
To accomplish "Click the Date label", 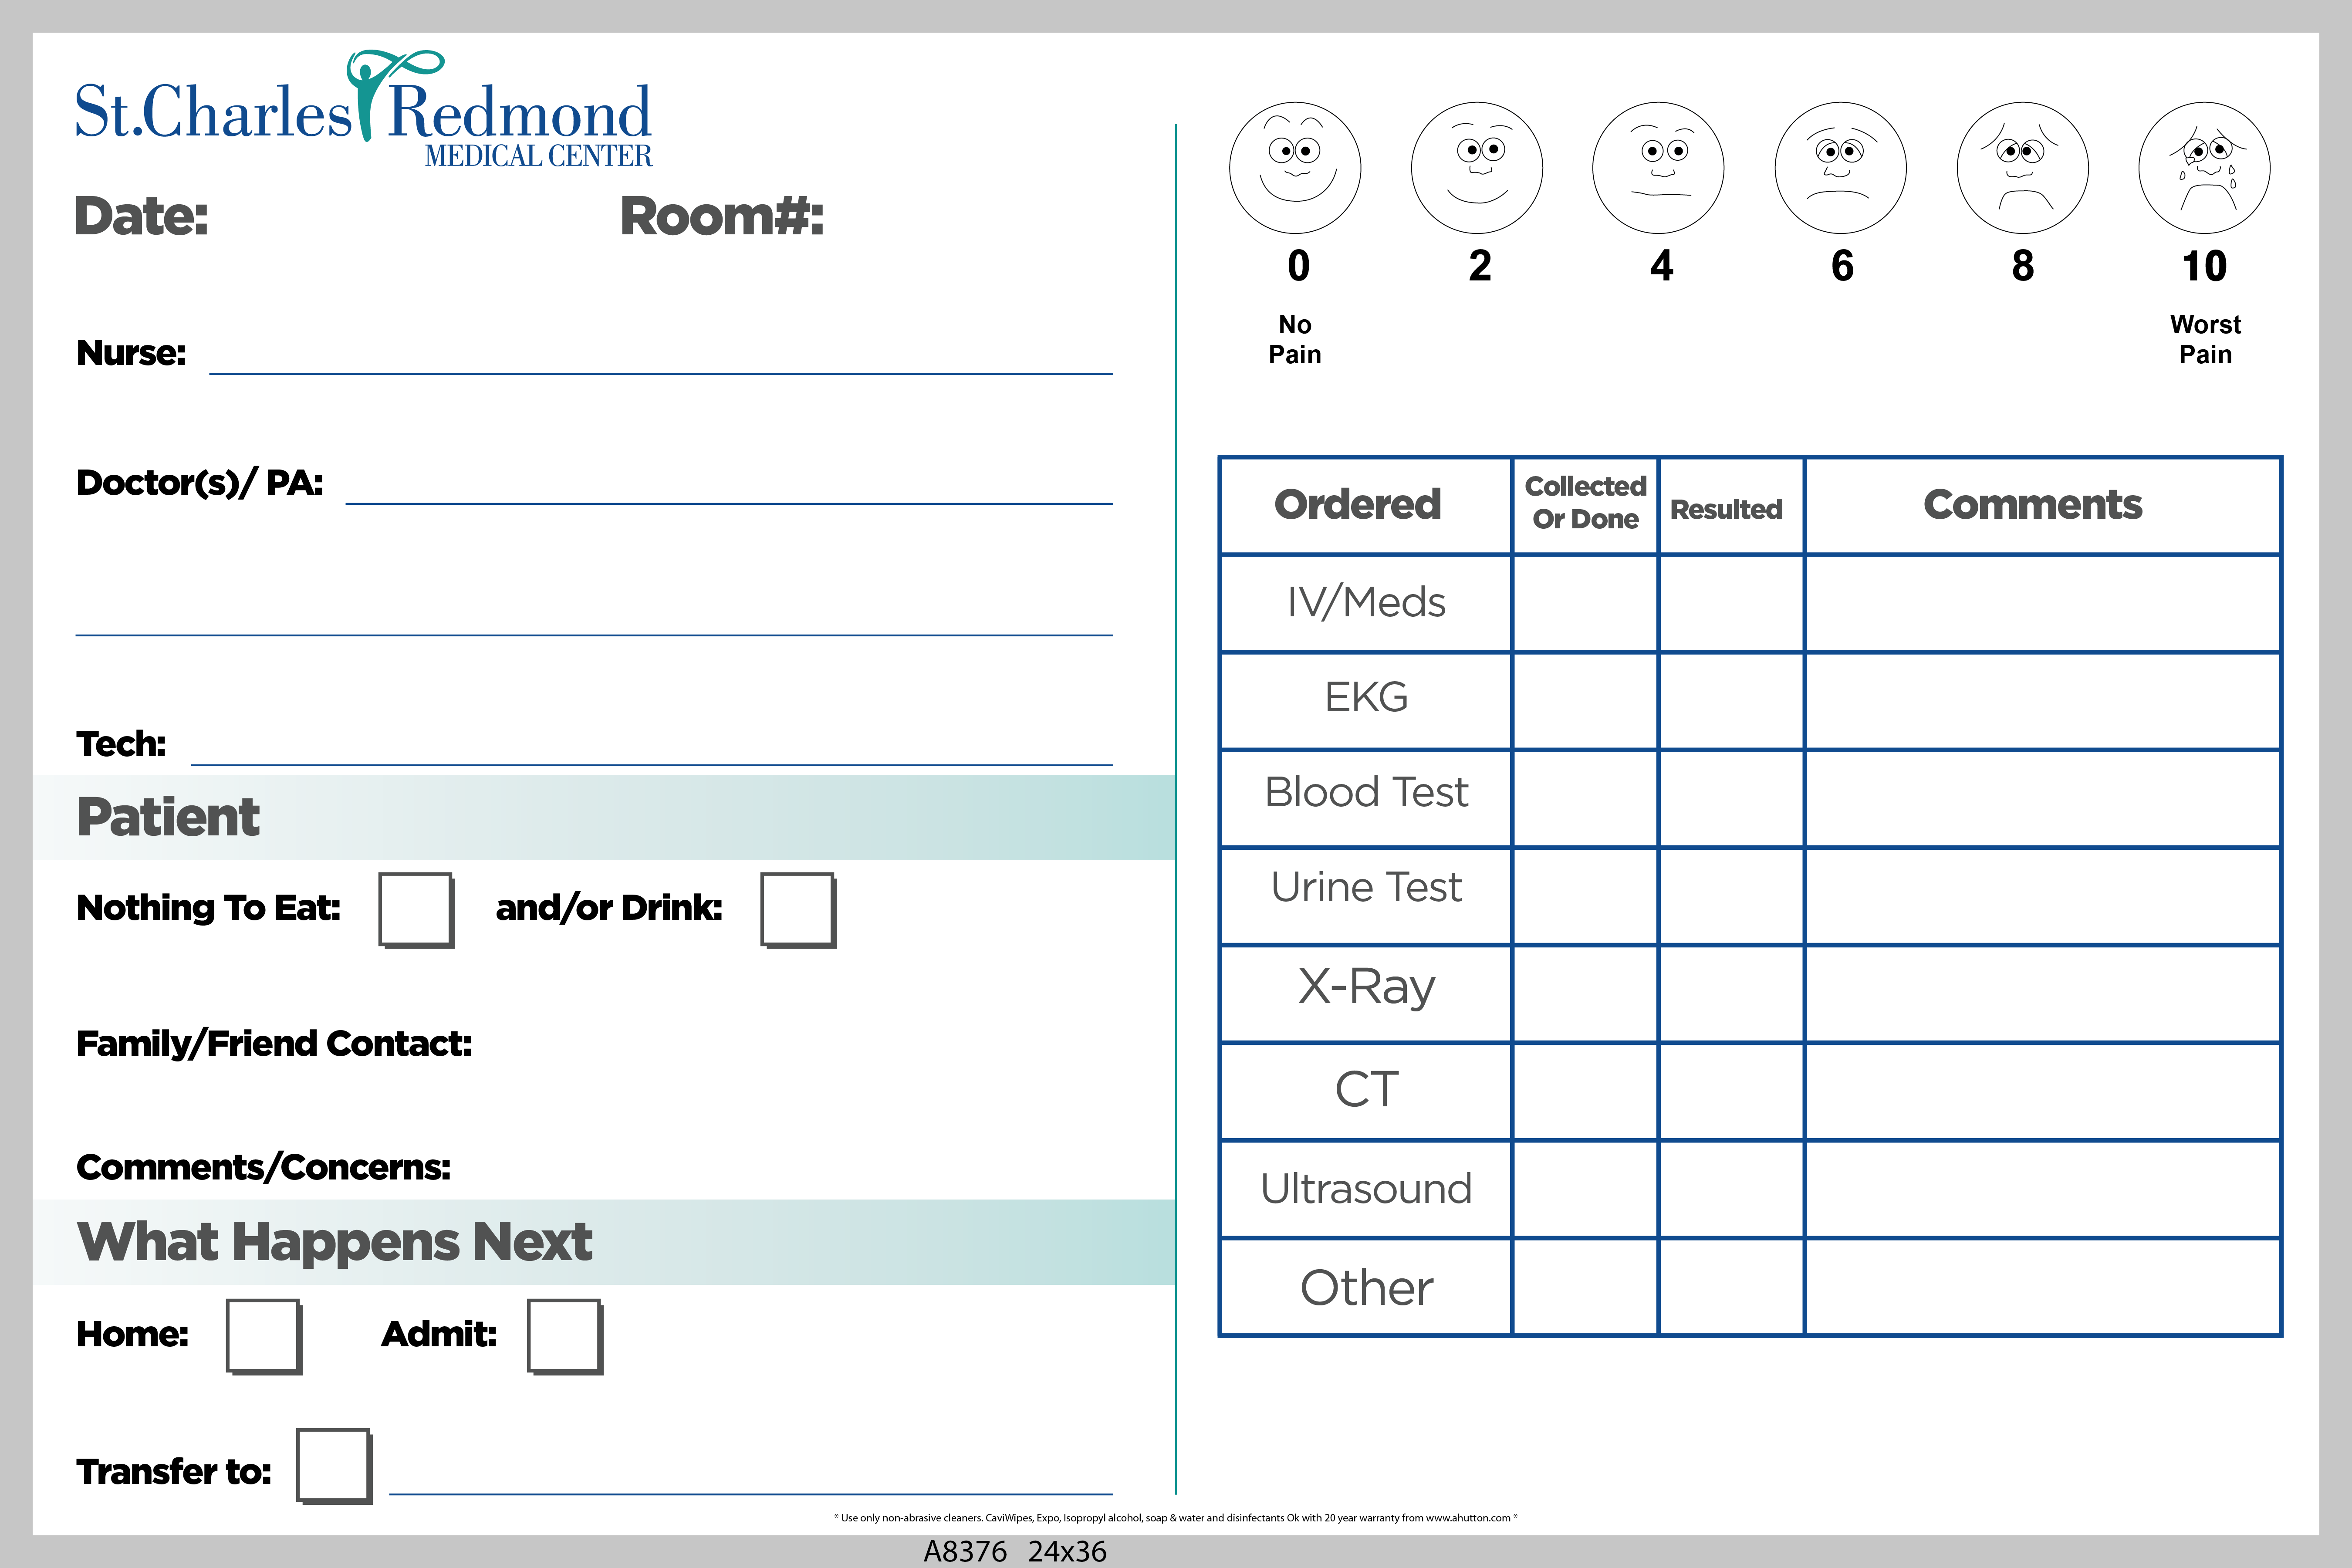I will pyautogui.click(x=142, y=216).
